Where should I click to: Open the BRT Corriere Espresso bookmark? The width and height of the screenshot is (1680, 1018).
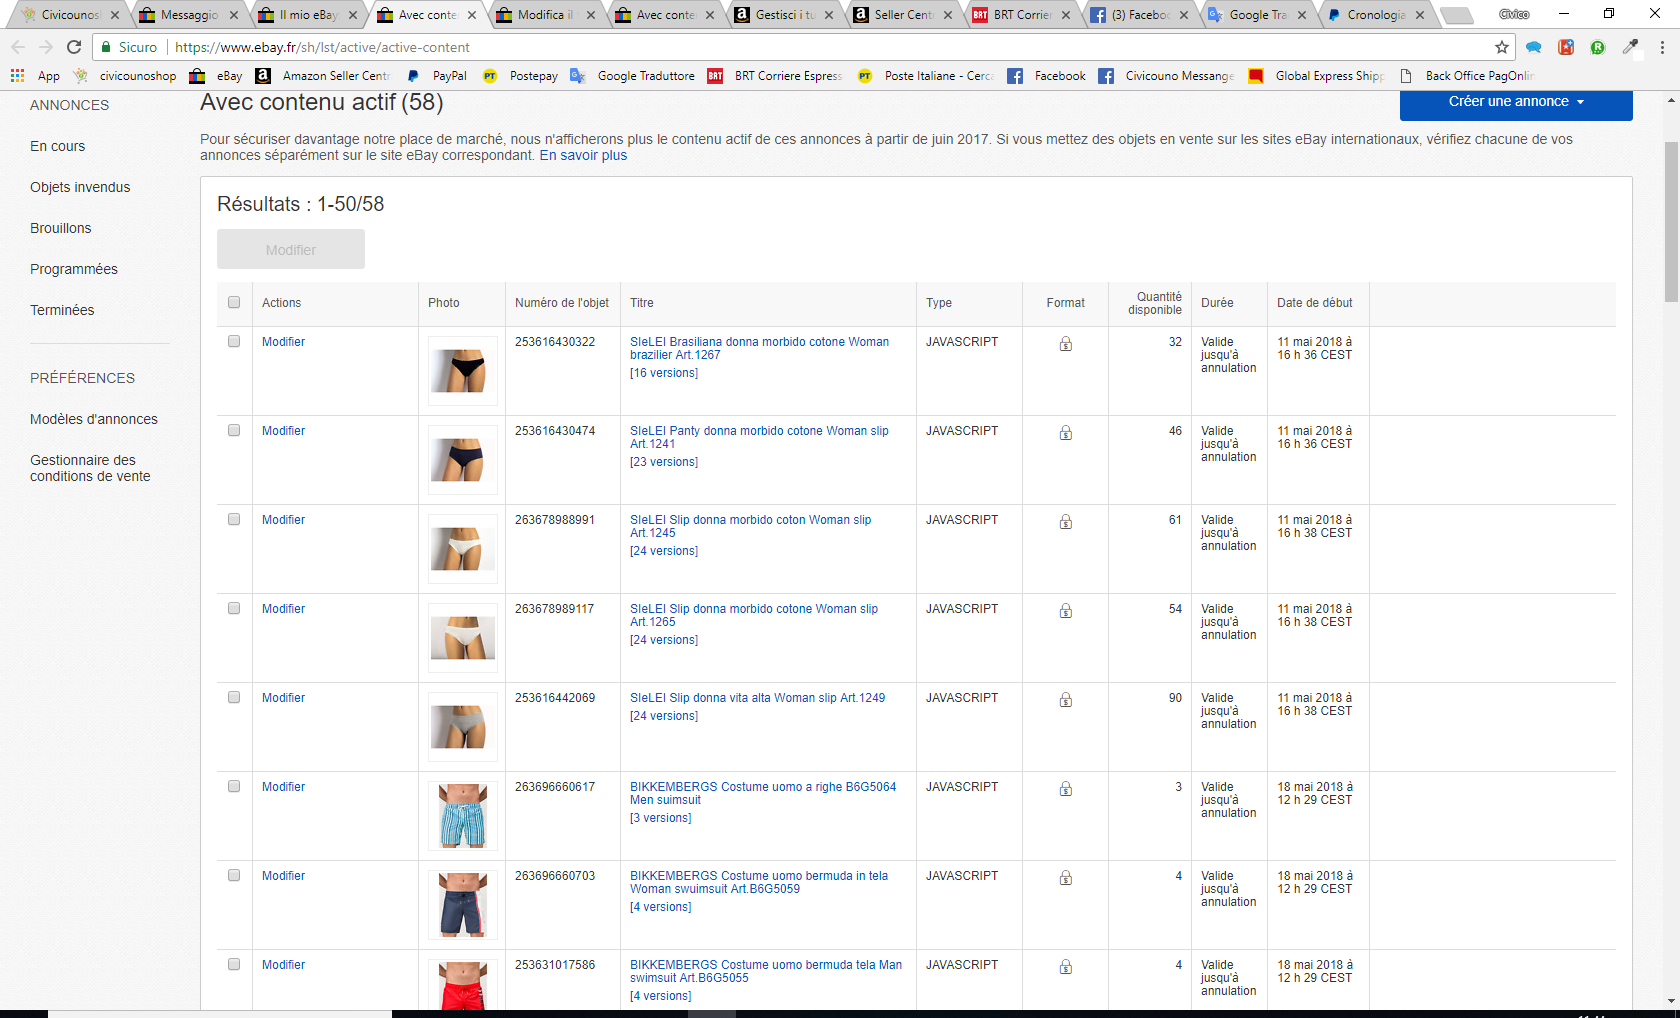point(775,76)
